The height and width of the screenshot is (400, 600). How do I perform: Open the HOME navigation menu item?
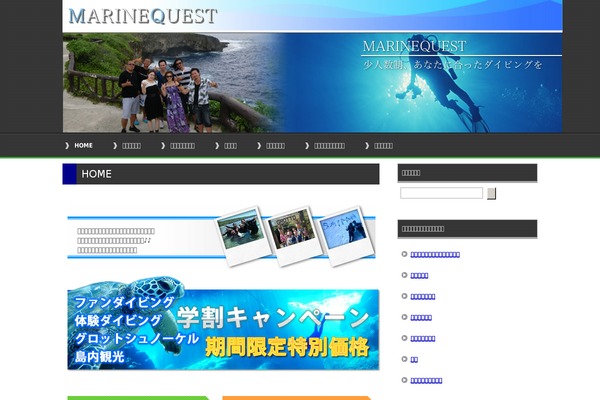click(x=83, y=145)
